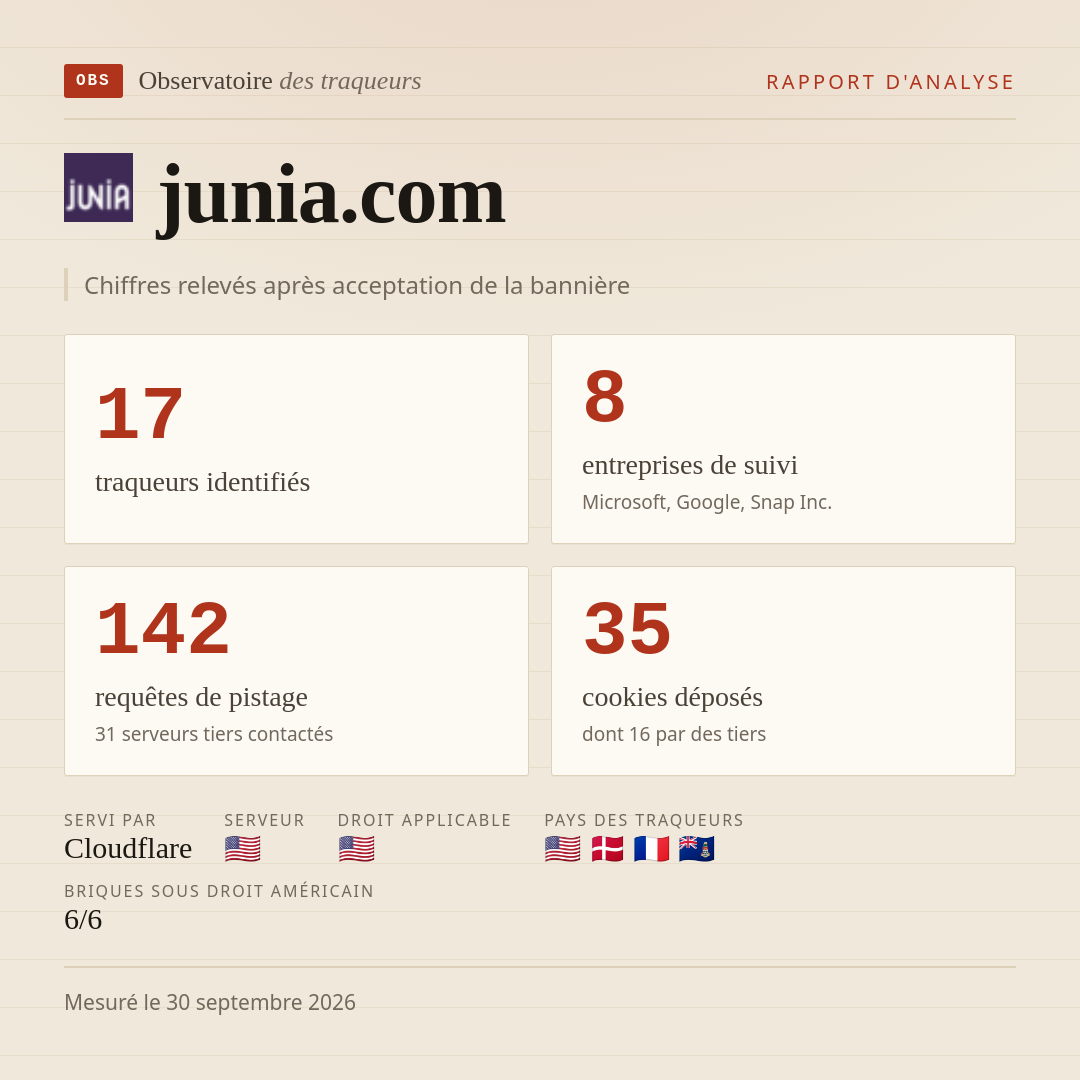Click 'Chiffres relevés après acceptation' subtitle
This screenshot has width=1080, height=1080.
tap(357, 285)
